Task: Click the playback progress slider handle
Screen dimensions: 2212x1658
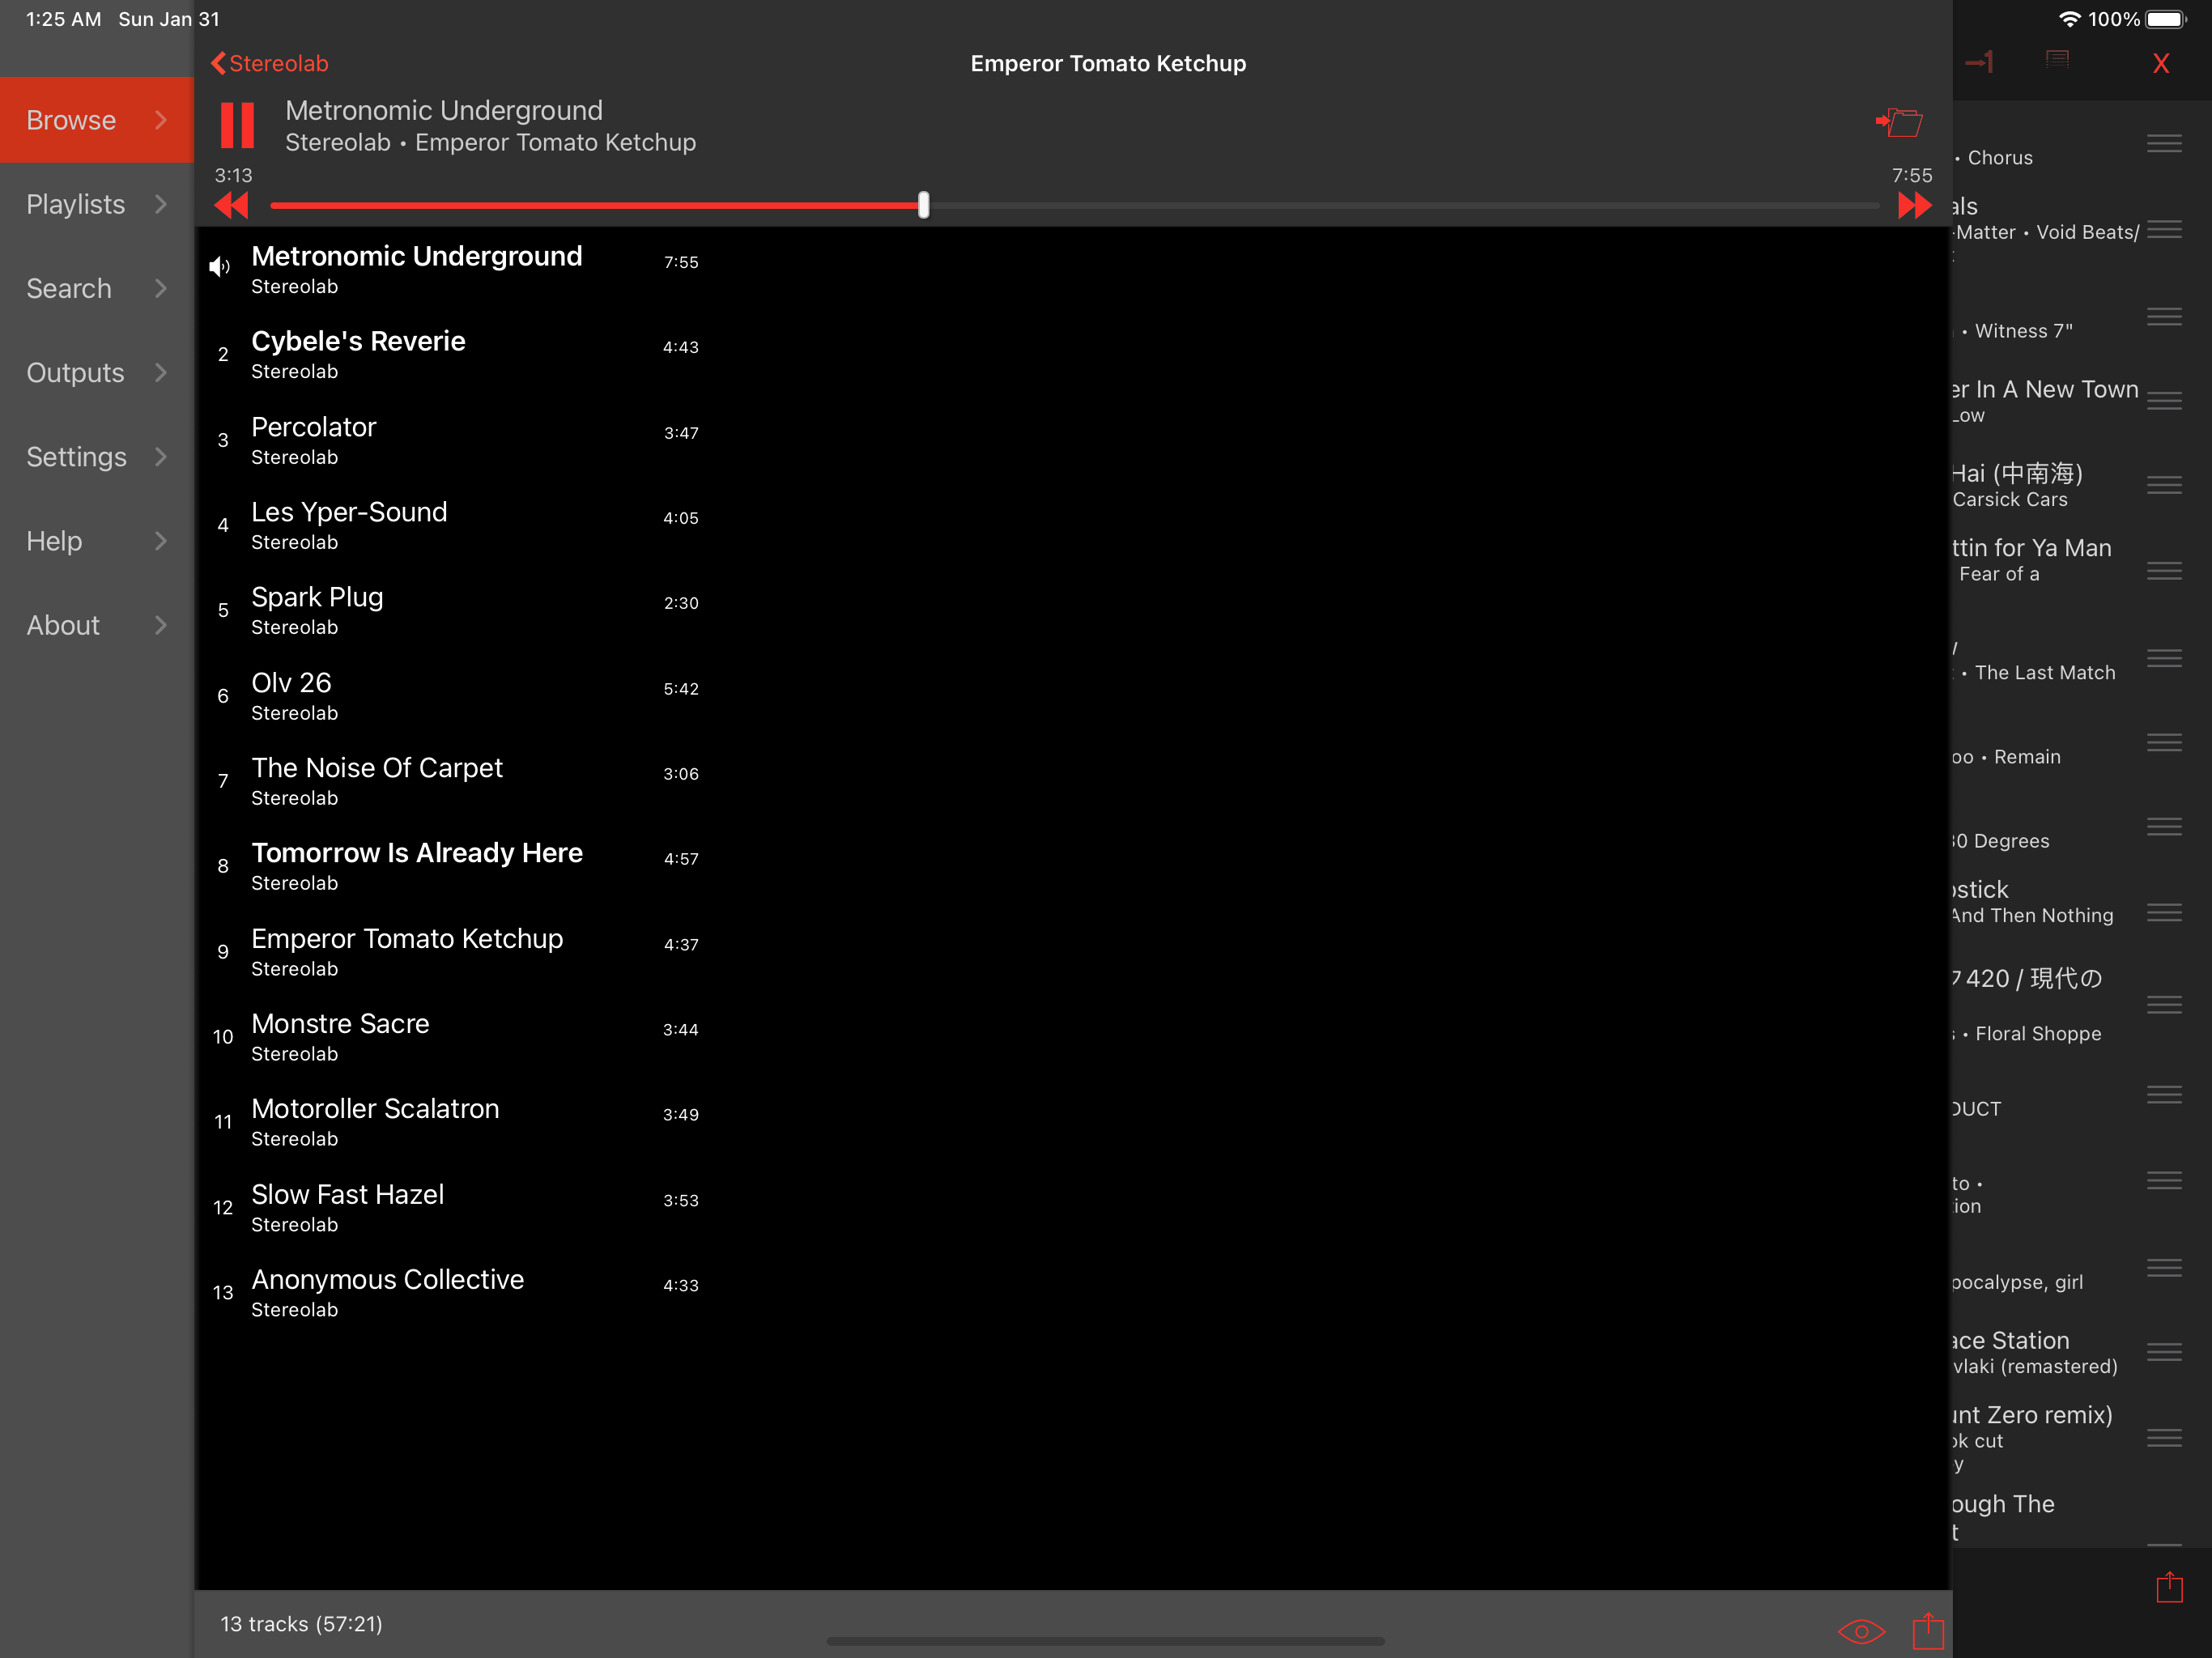Action: [923, 205]
